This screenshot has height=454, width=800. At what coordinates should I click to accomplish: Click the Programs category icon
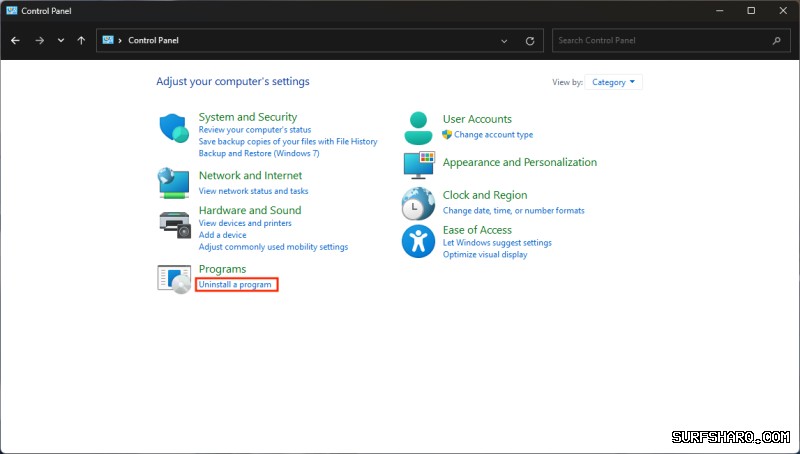point(174,279)
